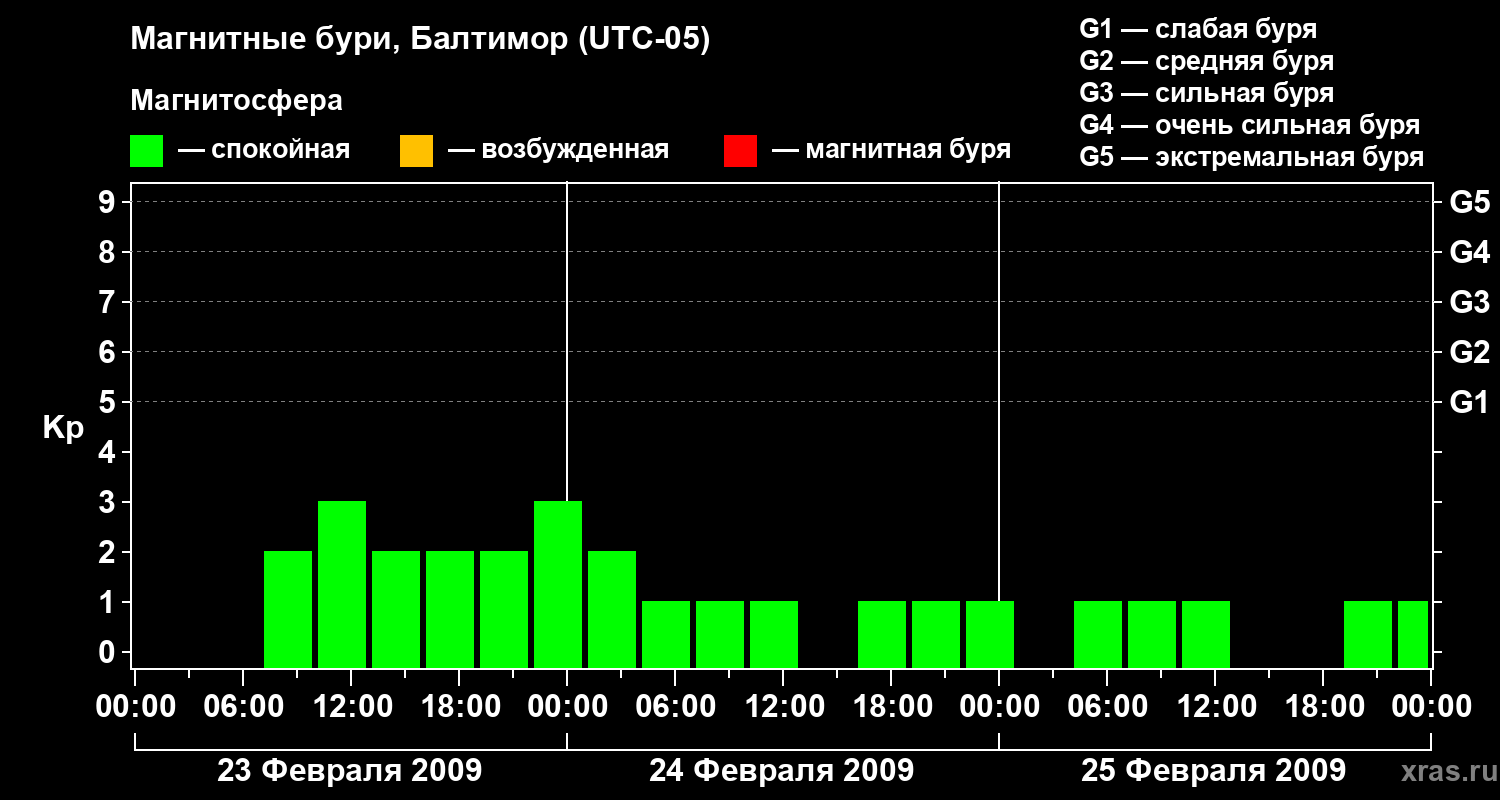This screenshot has height=800, width=1500.
Task: Click the '— возбужденная' legend label
Action: pyautogui.click(x=558, y=151)
